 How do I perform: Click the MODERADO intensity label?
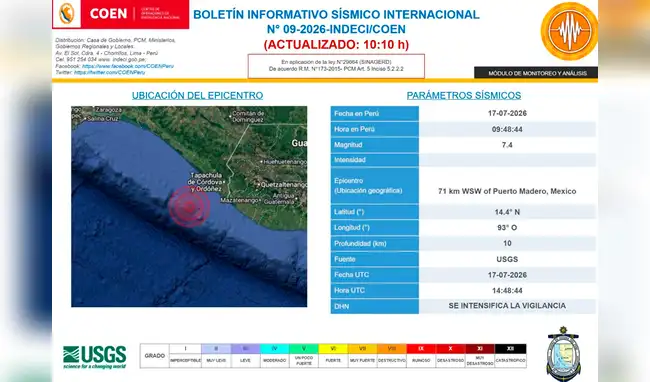(274, 361)
